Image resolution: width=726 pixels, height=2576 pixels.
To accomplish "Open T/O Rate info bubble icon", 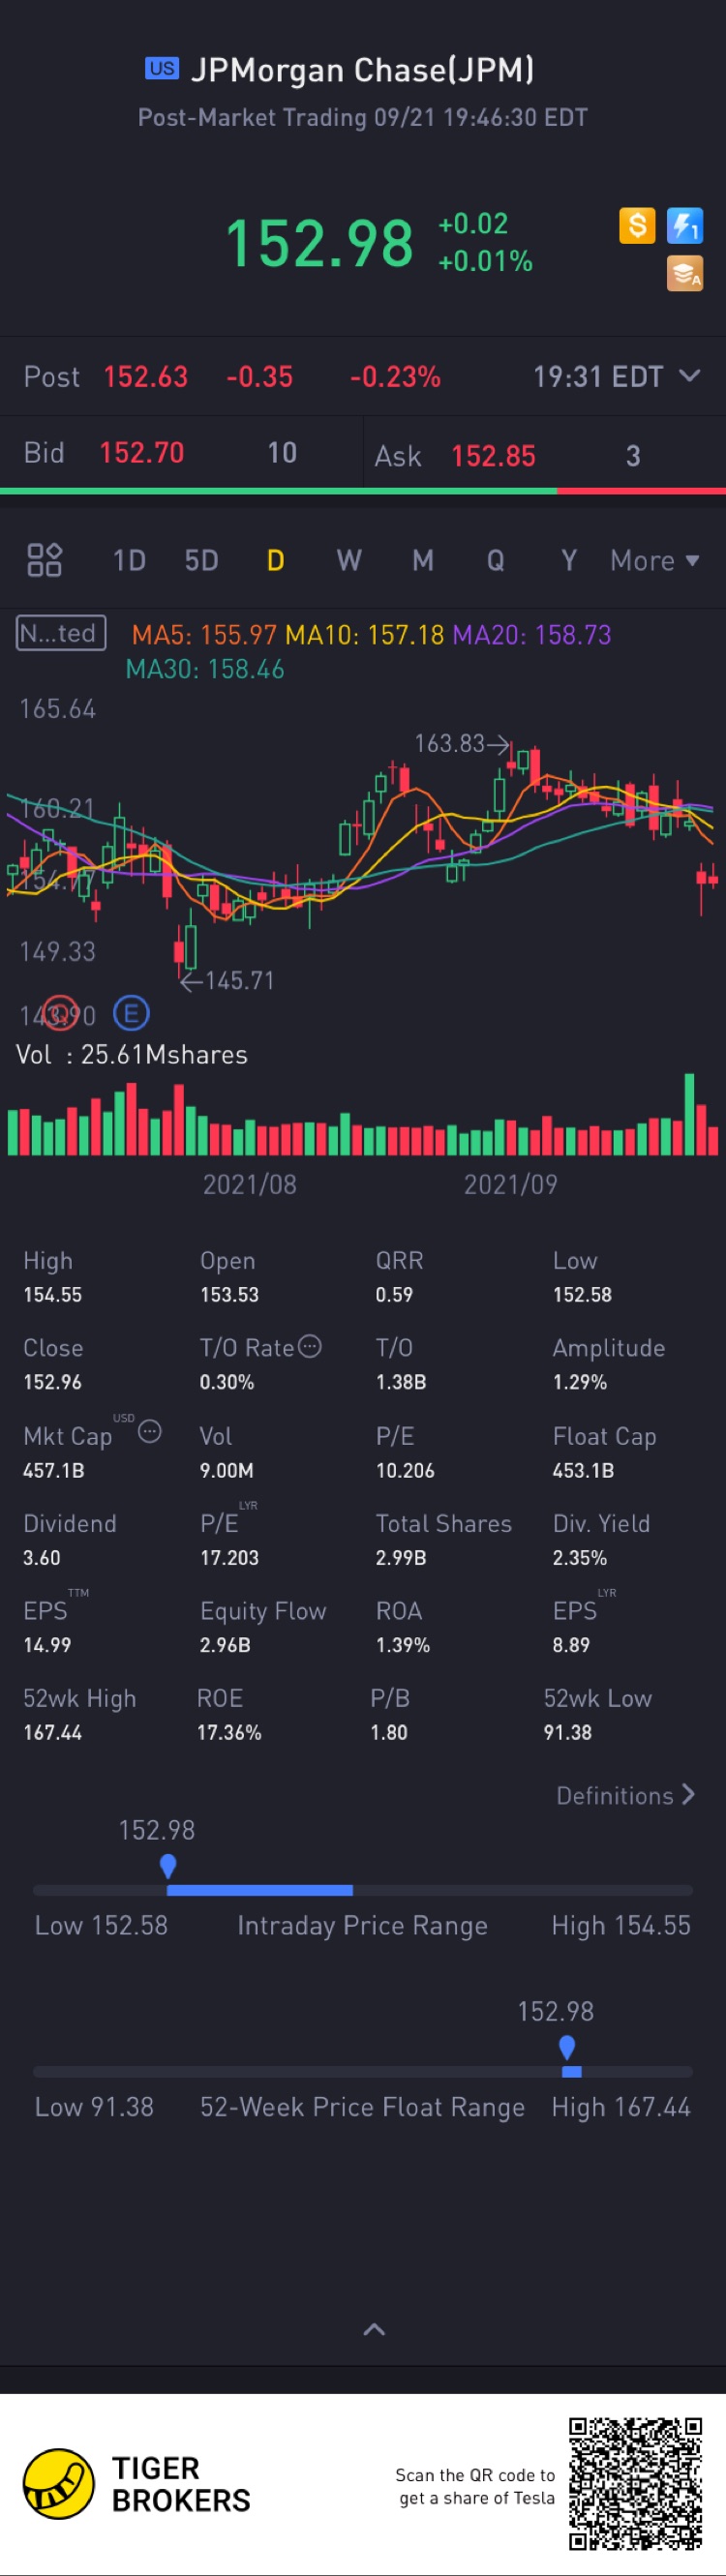I will pyautogui.click(x=310, y=1346).
